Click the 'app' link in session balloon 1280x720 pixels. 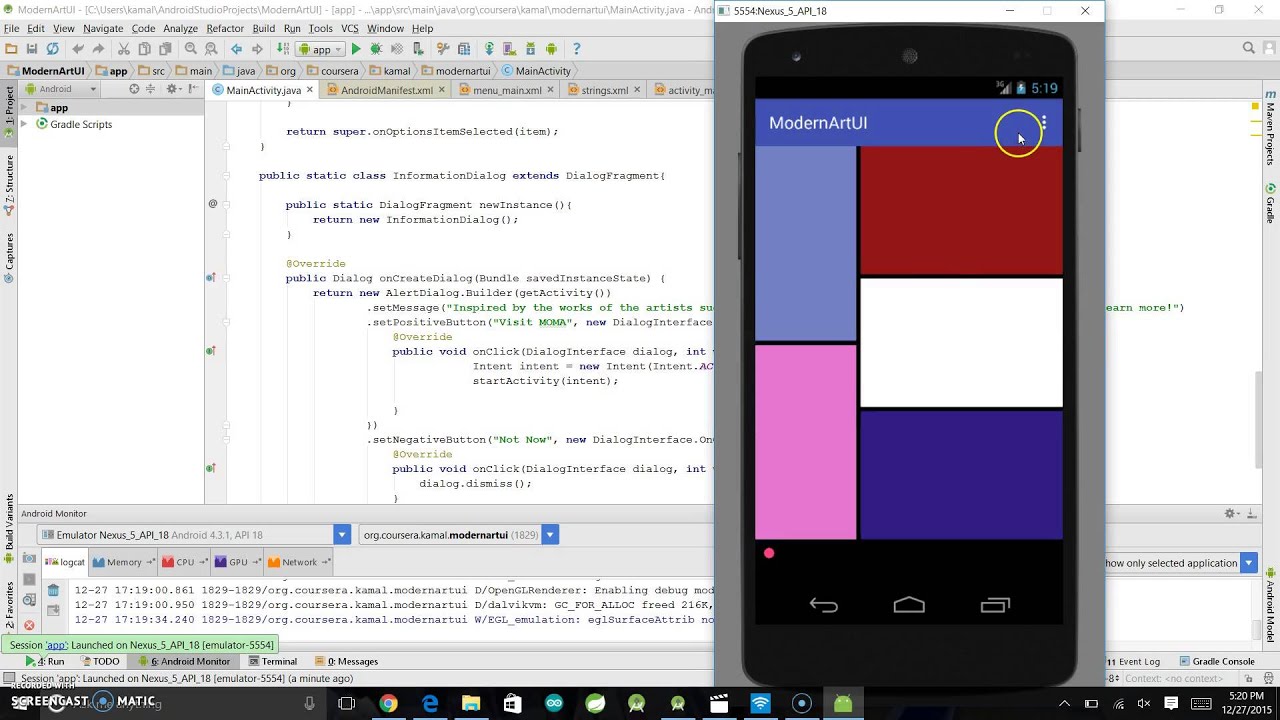click(x=56, y=645)
